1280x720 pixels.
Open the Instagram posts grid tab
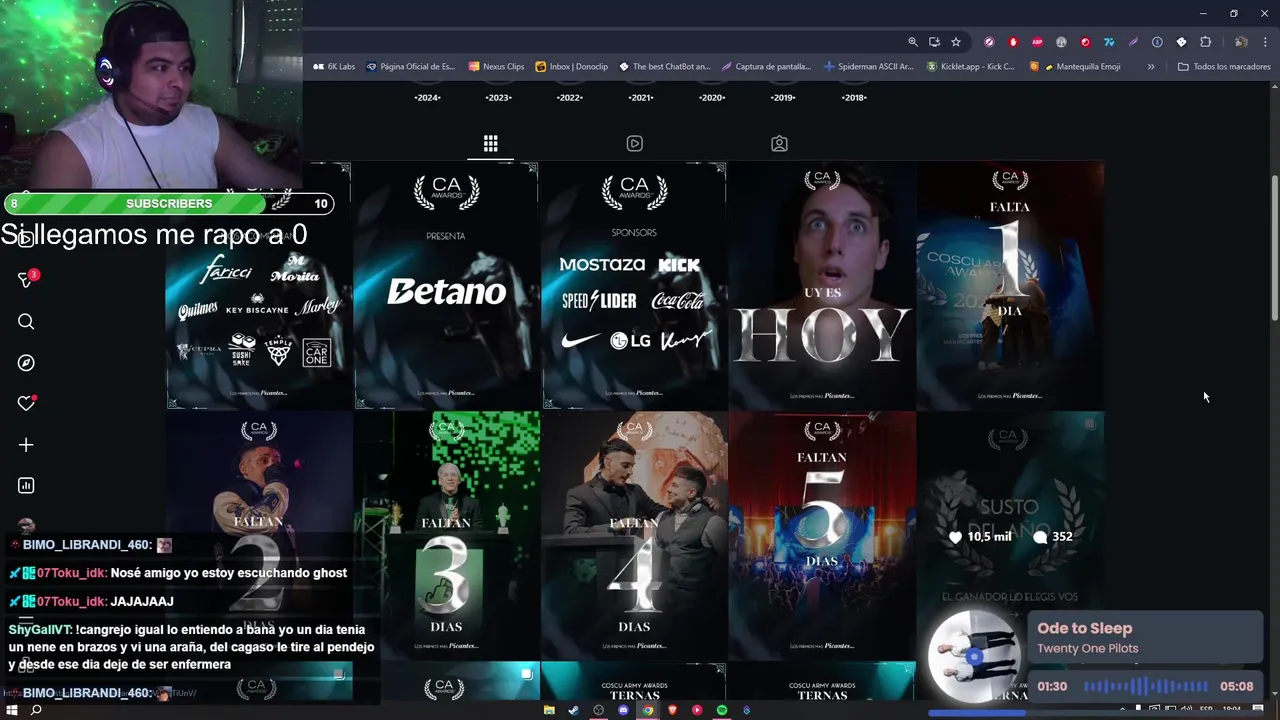490,143
